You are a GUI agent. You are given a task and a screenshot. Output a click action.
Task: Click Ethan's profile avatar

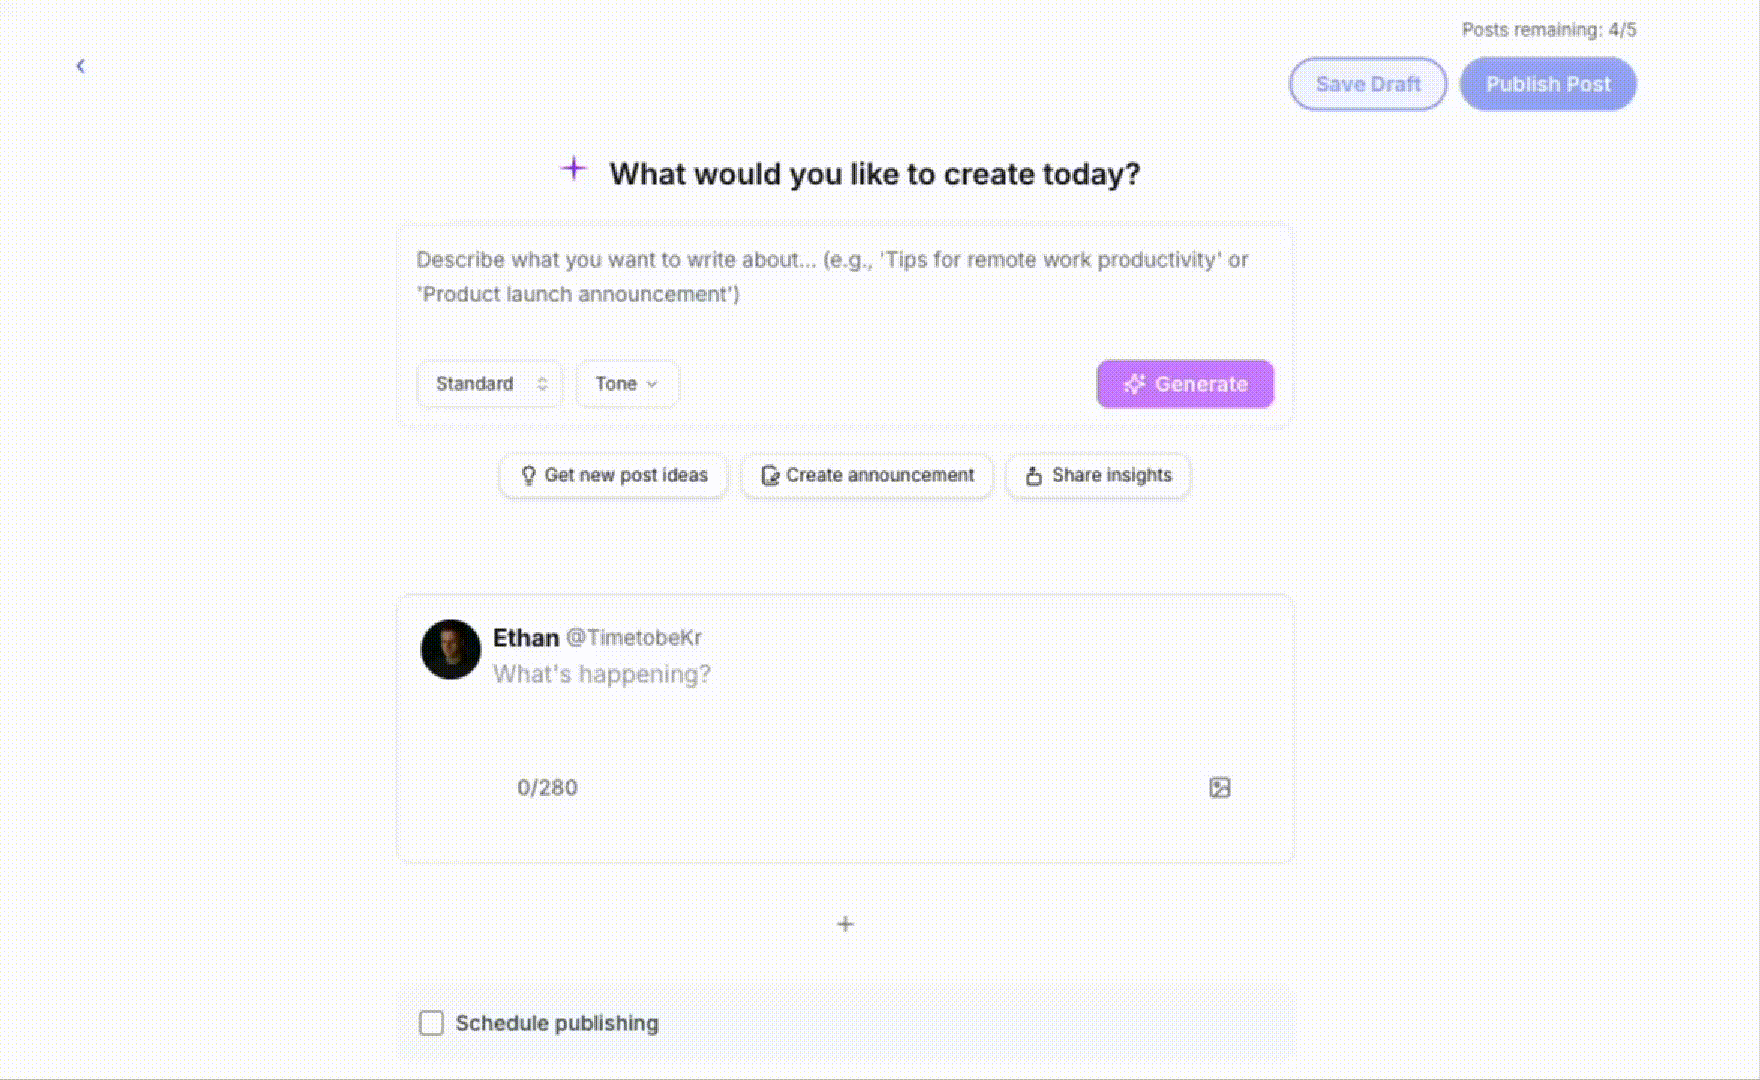tap(450, 649)
